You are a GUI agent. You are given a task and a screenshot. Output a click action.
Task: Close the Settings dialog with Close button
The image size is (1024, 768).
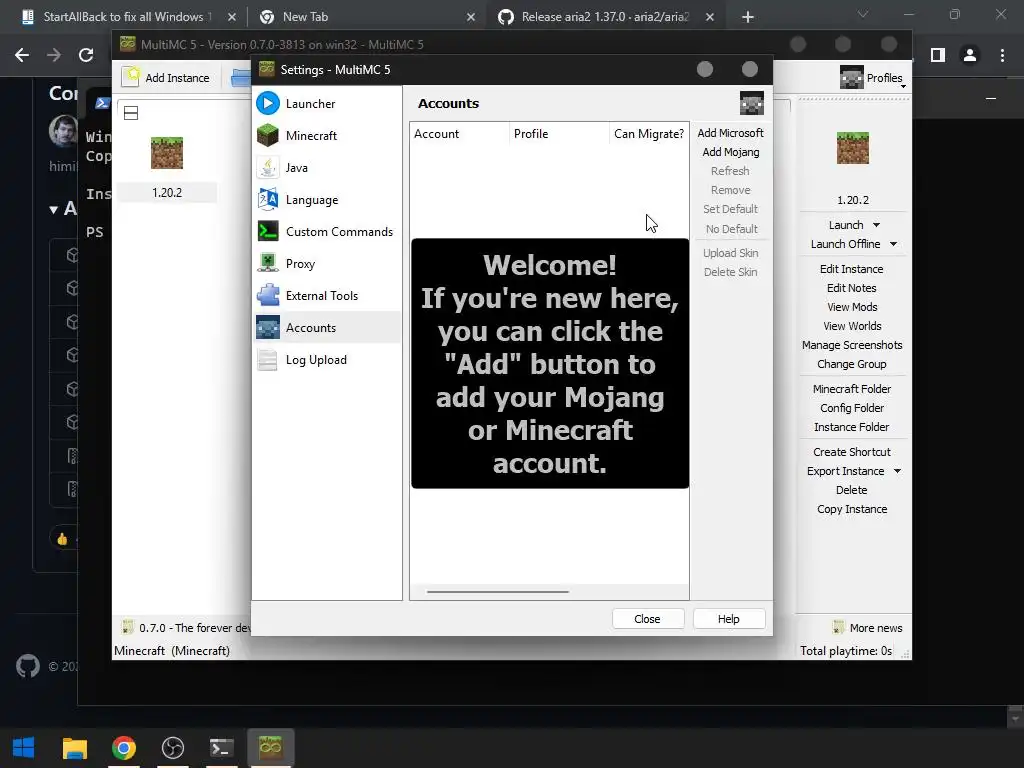pyautogui.click(x=648, y=618)
